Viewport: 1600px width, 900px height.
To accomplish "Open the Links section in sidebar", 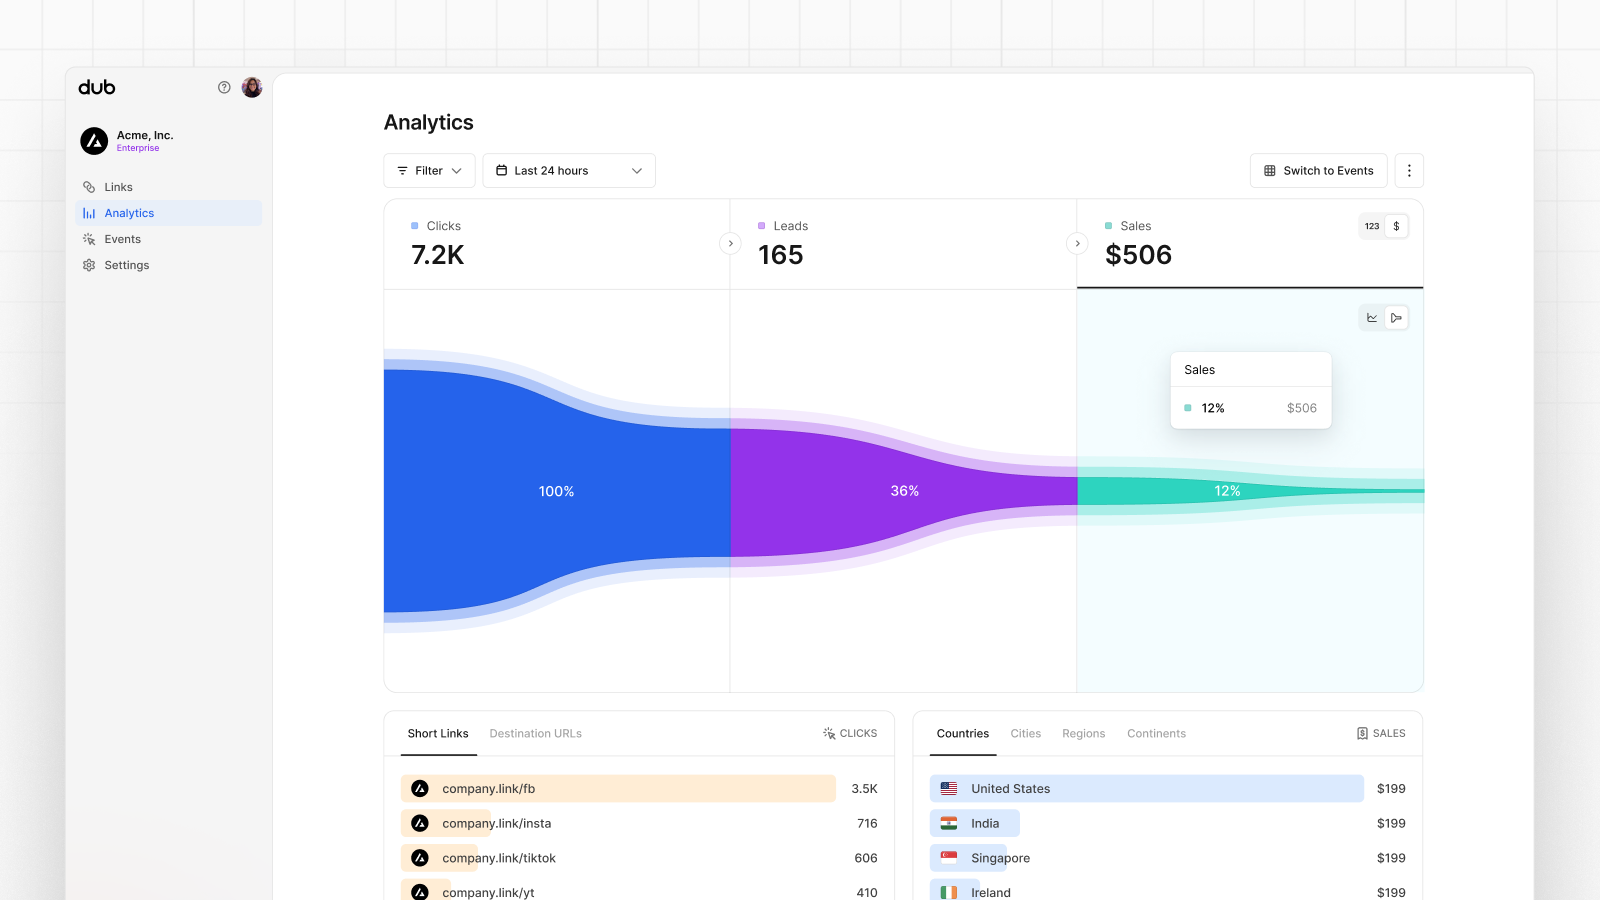I will tap(118, 186).
